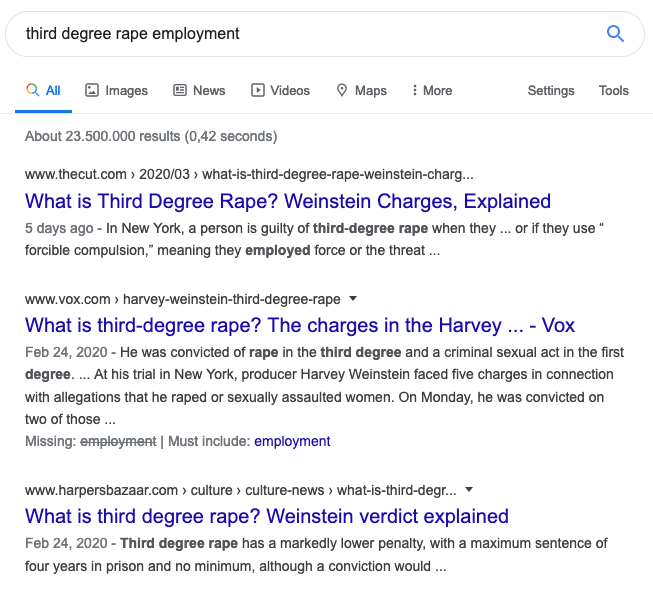Expand dropdown arrow beside vox.com URL
The width and height of the screenshot is (653, 598).
click(353, 299)
